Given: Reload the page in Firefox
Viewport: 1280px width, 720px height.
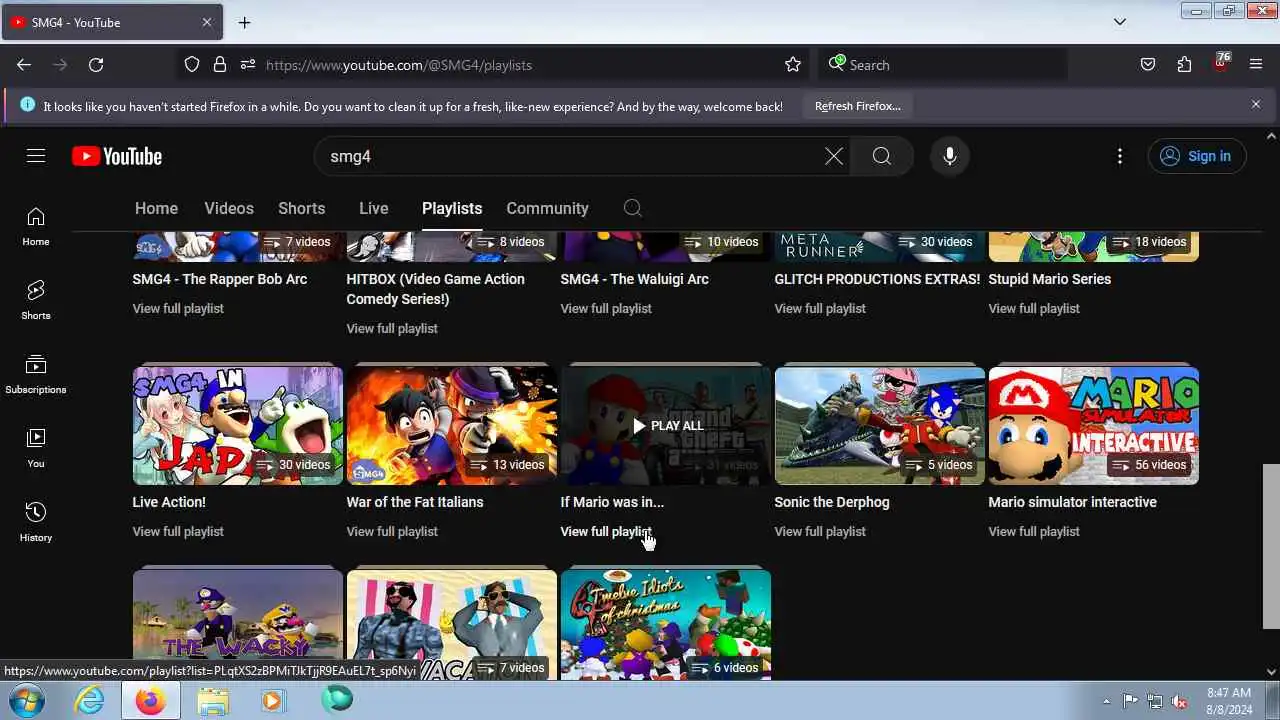Looking at the screenshot, I should (x=96, y=65).
